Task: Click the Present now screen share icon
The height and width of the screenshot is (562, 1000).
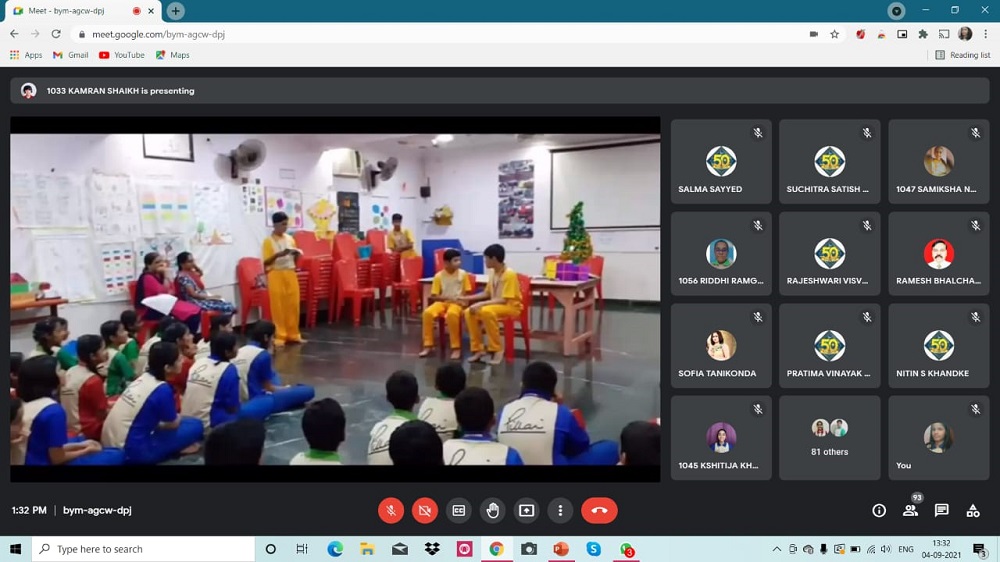Action: [x=526, y=510]
